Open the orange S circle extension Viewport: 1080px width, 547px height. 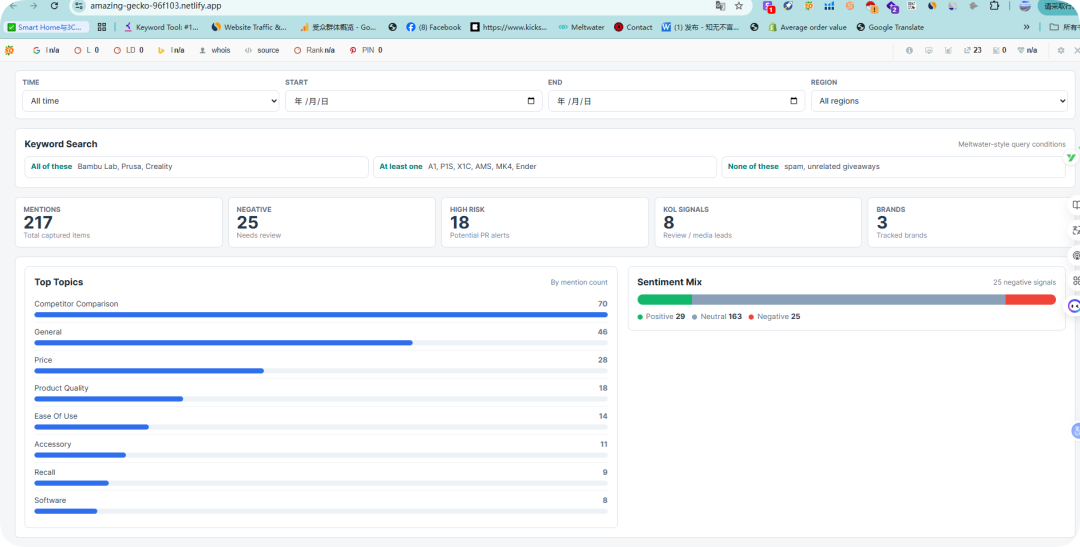(x=850, y=6)
